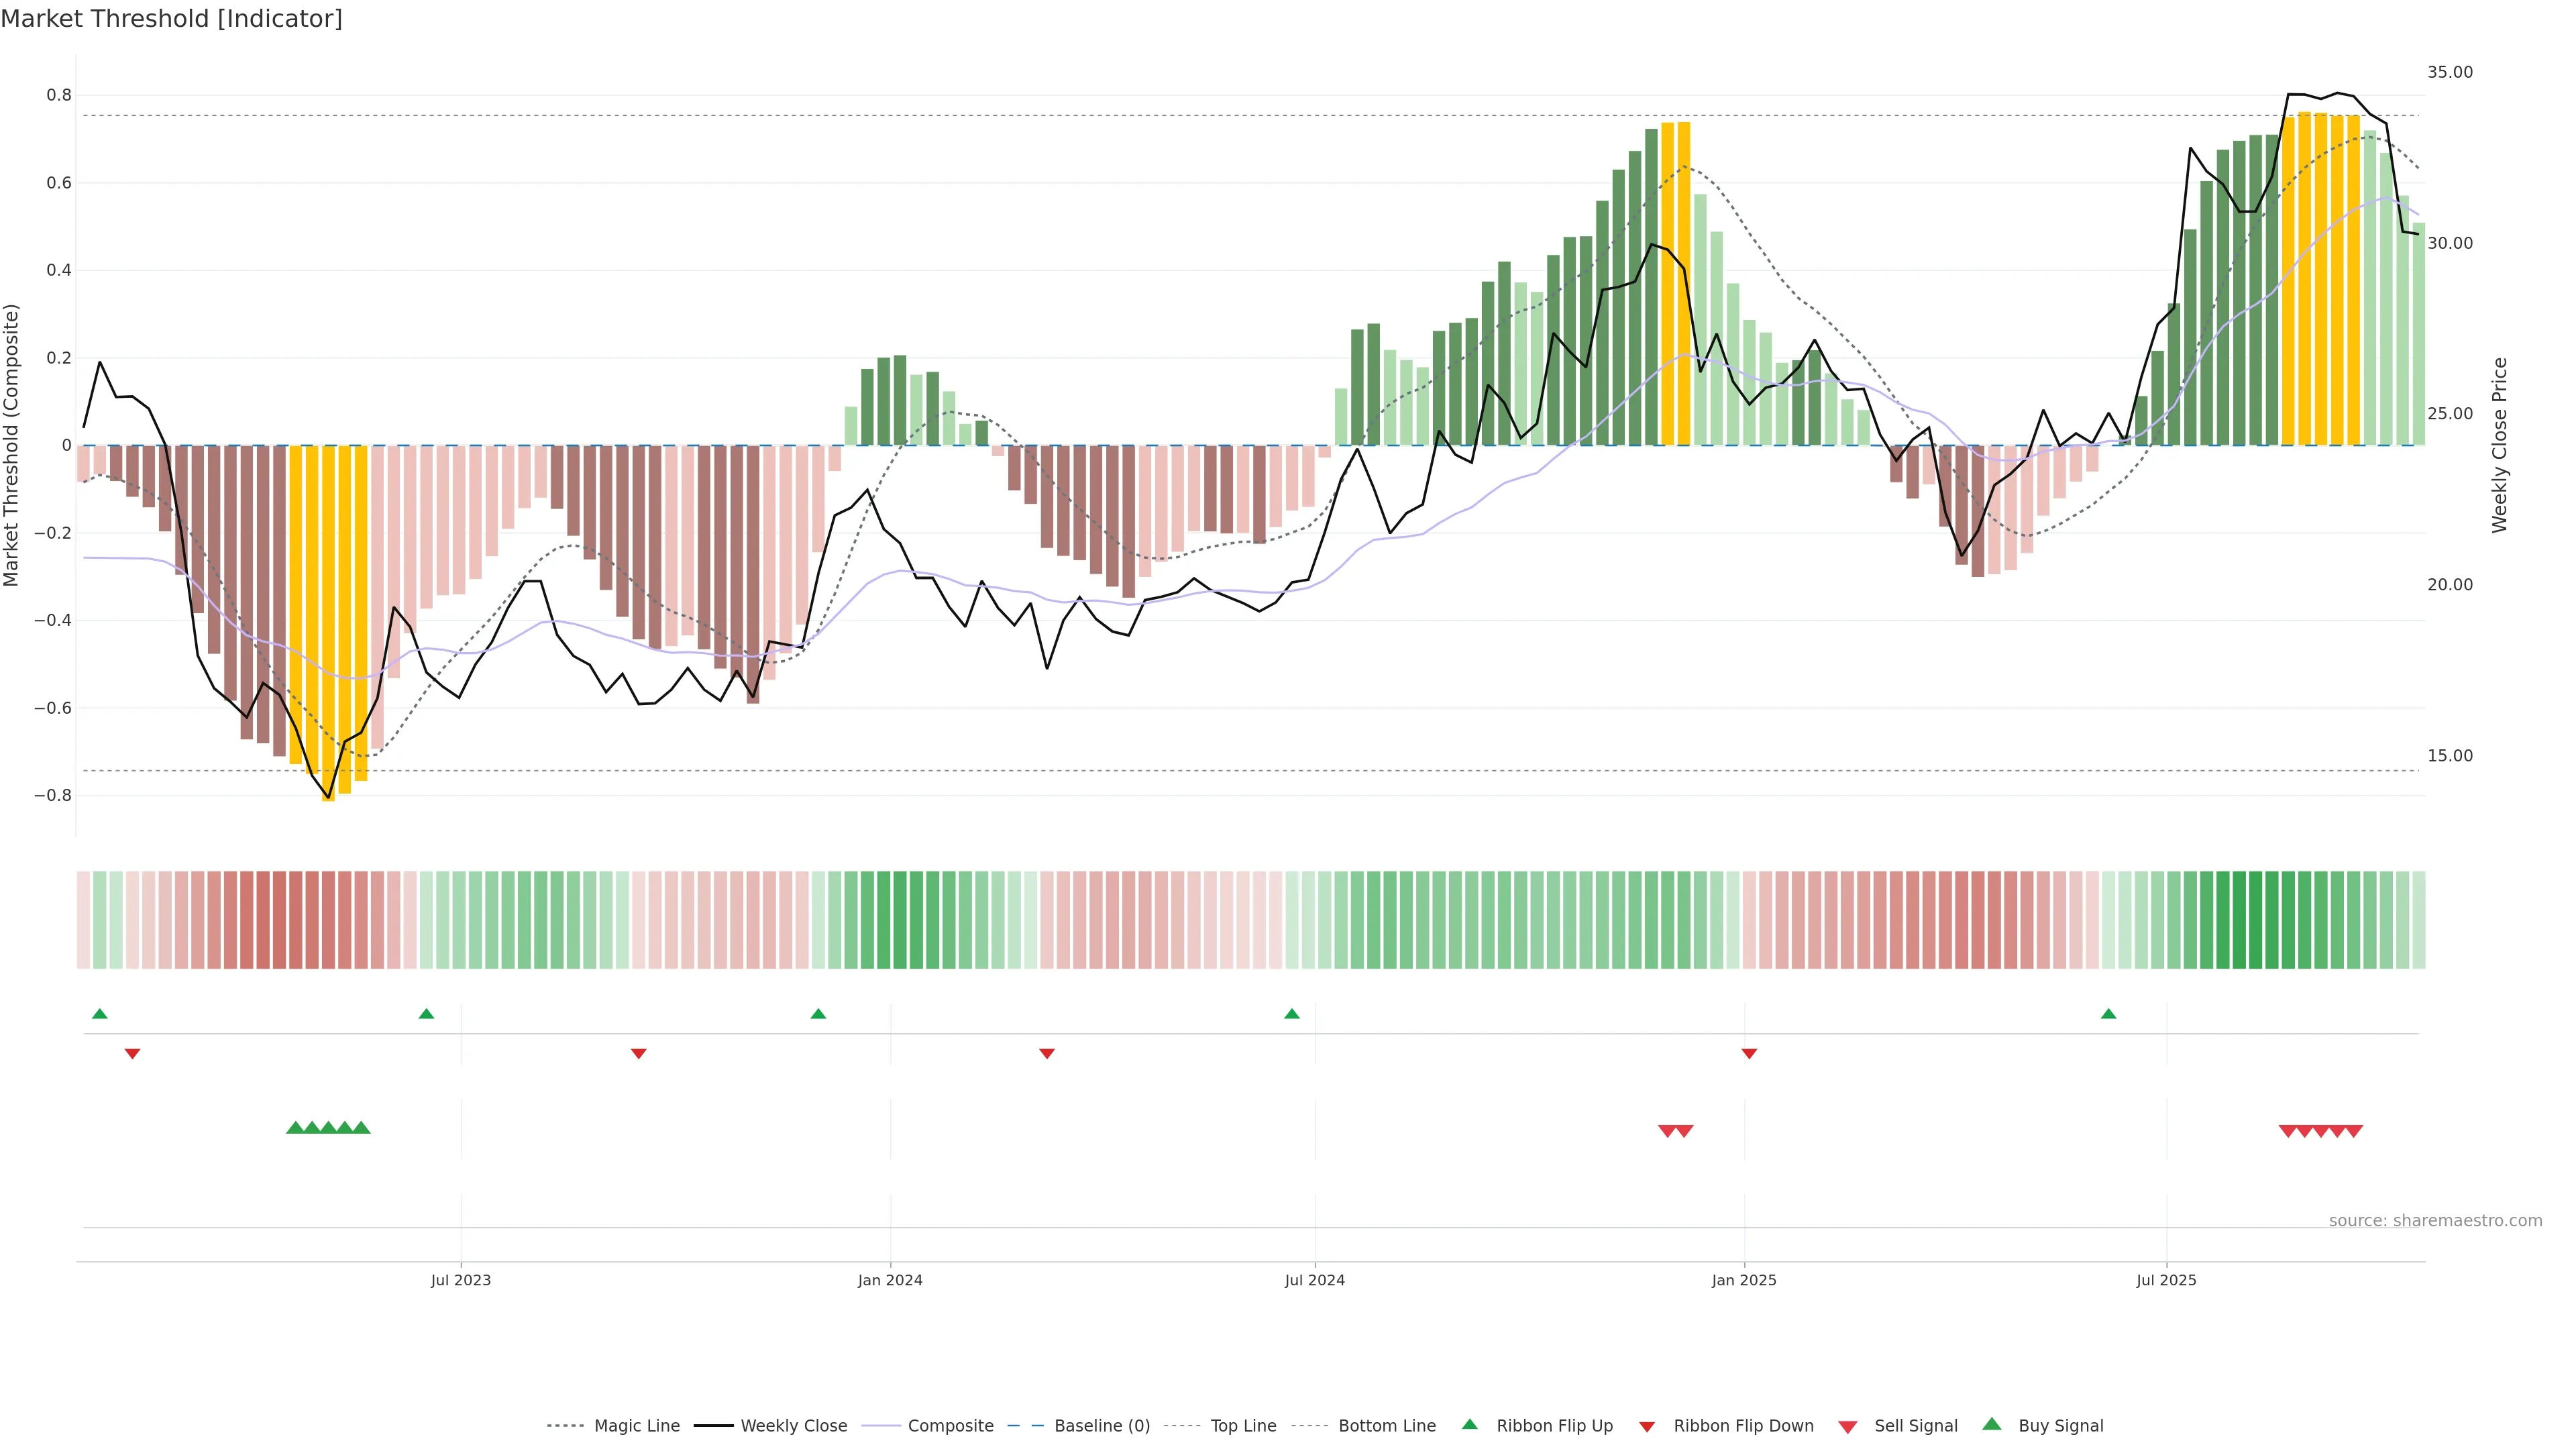
Task: Click the Market Threshold [Indicator] title
Action: coord(171,19)
